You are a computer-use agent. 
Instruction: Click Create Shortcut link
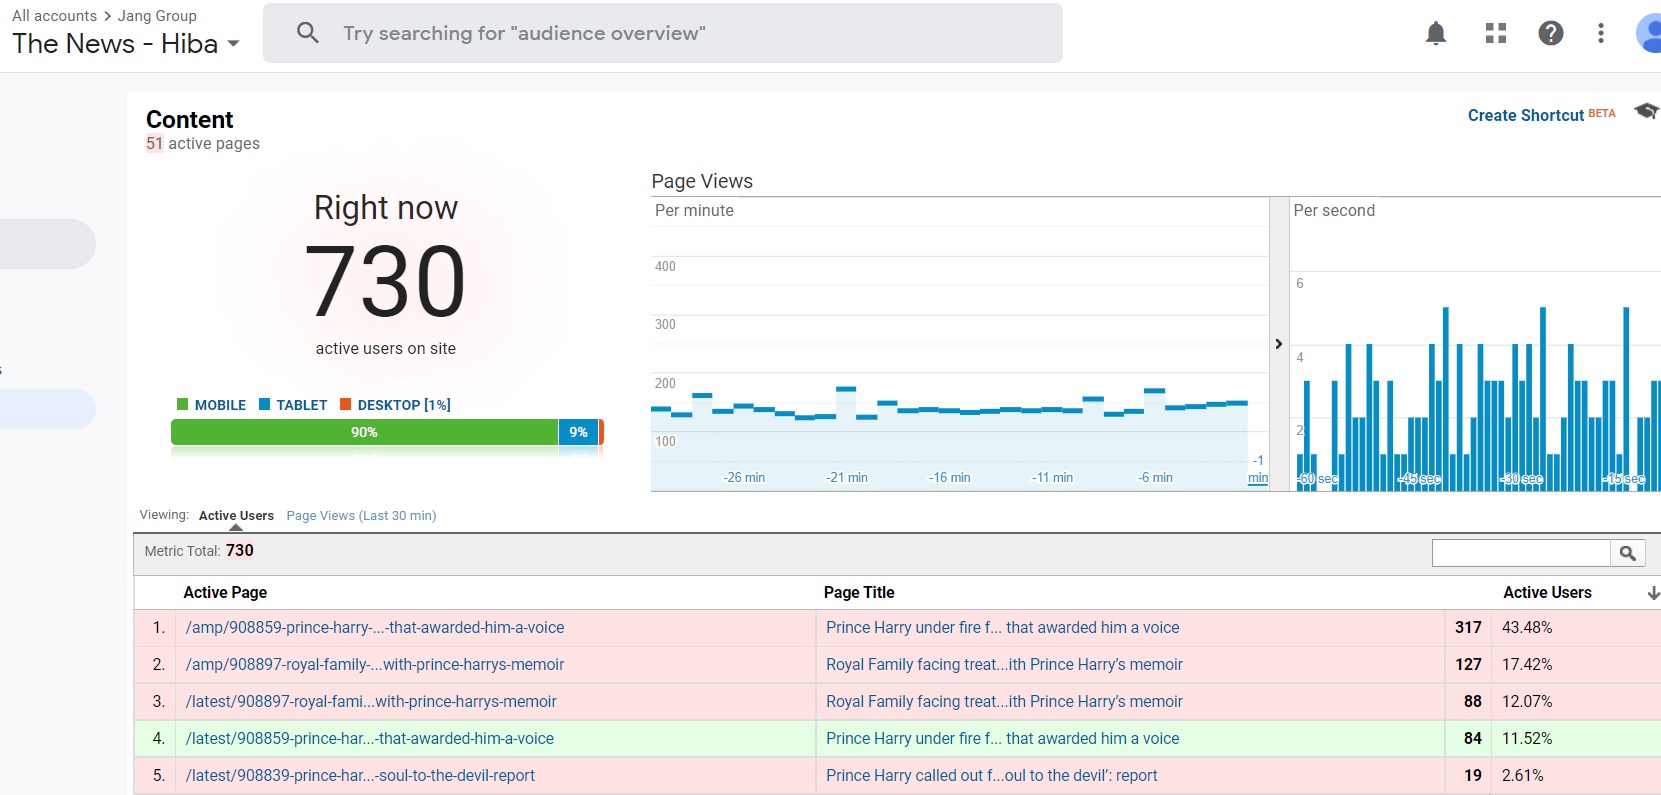(x=1525, y=115)
